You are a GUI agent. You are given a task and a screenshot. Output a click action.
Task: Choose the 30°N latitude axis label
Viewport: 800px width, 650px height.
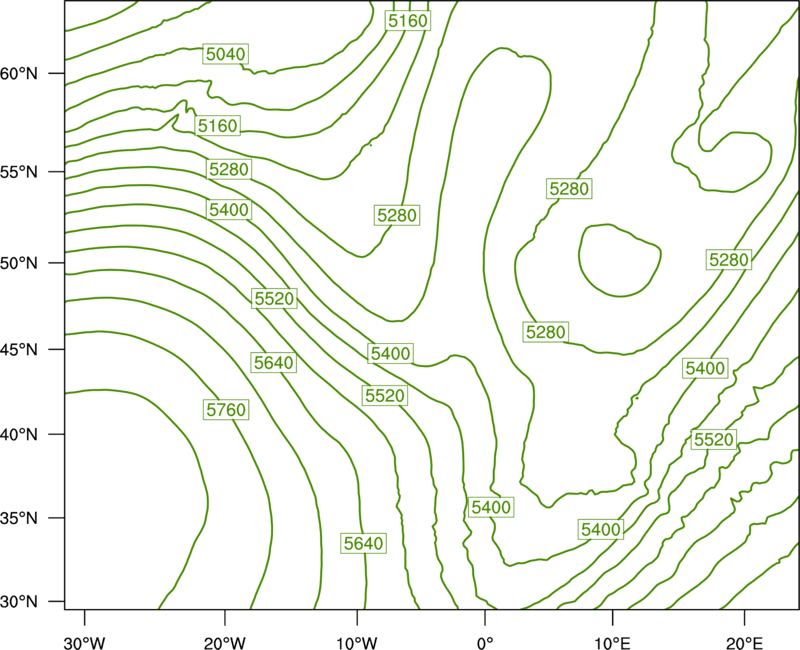pyautogui.click(x=19, y=602)
